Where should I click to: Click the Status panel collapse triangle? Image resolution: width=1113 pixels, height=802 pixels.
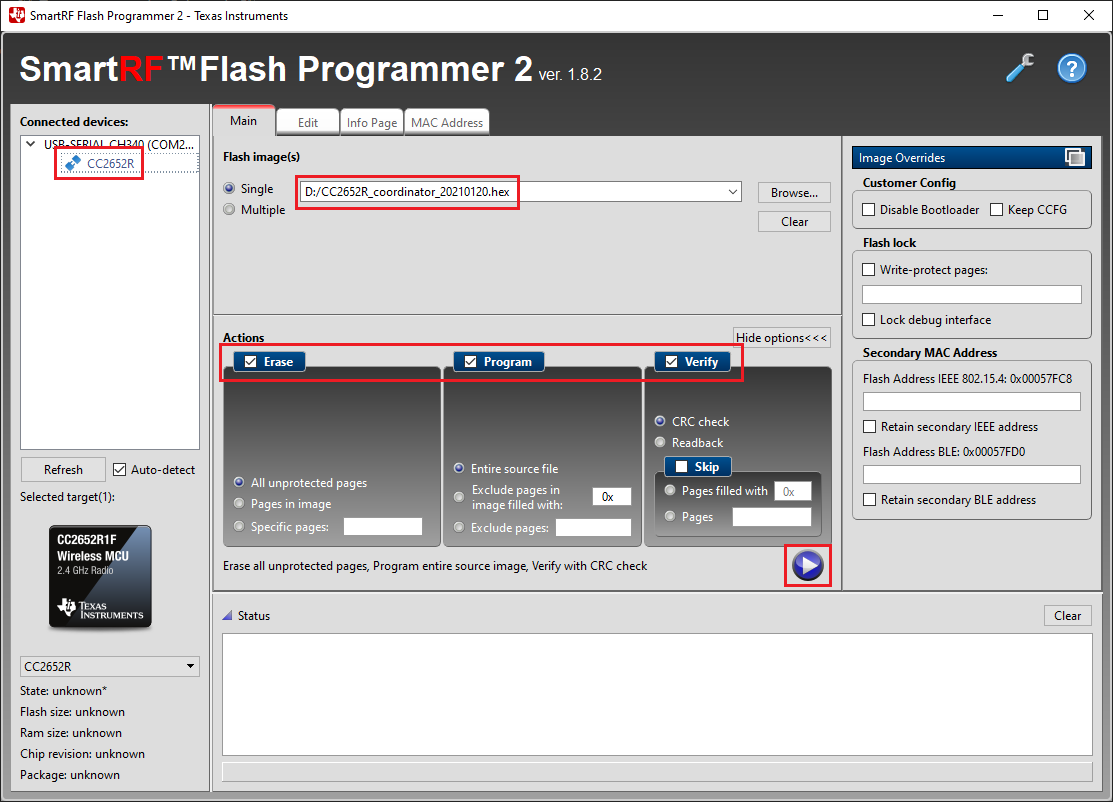pyautogui.click(x=229, y=615)
